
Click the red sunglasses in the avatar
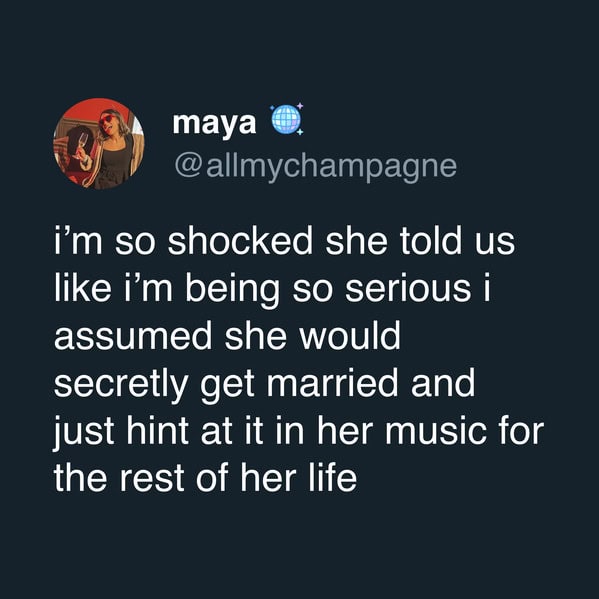coord(107,120)
